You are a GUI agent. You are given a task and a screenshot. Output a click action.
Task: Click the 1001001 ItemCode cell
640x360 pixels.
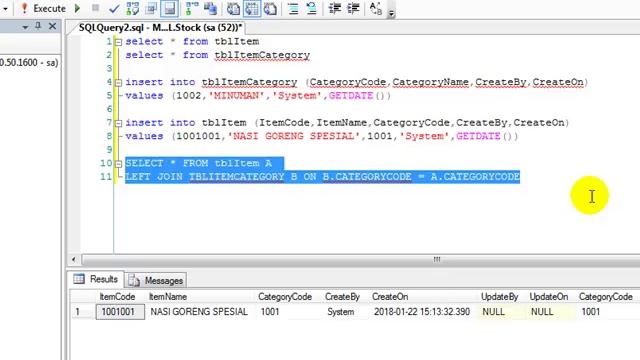pos(120,312)
